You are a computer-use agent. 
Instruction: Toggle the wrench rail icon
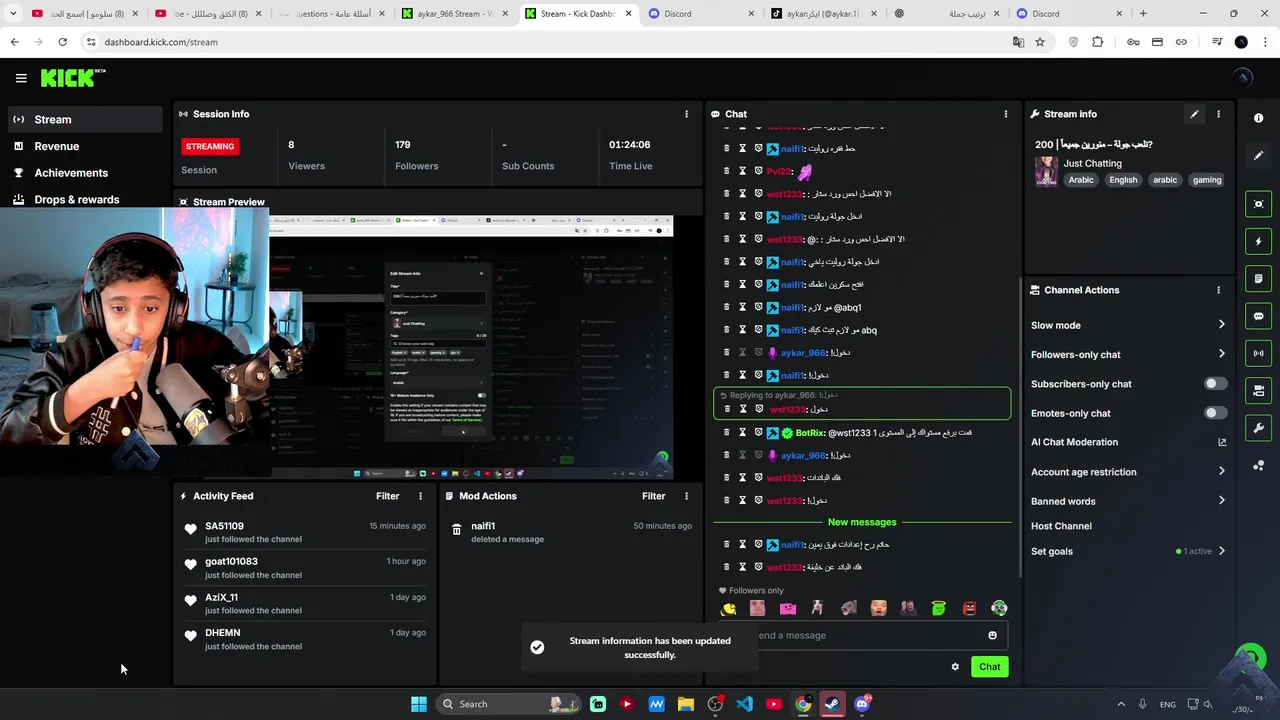(1258, 428)
